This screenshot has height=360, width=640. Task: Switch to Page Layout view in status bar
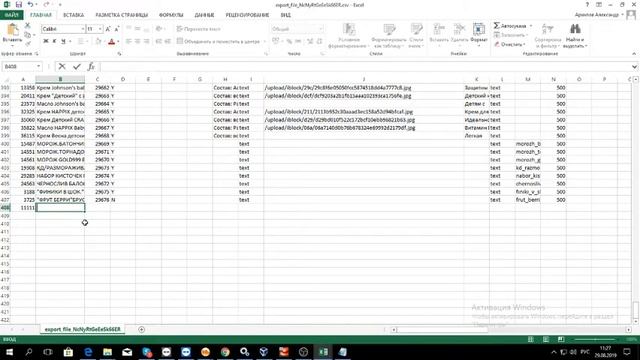click(546, 339)
